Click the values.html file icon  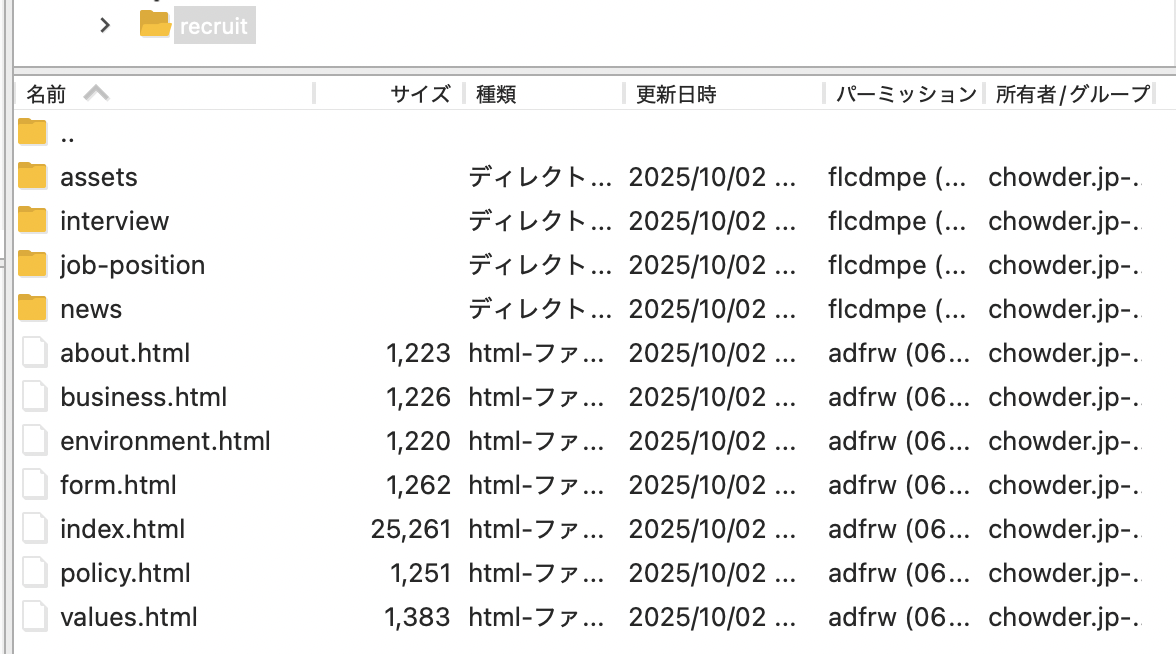(35, 617)
